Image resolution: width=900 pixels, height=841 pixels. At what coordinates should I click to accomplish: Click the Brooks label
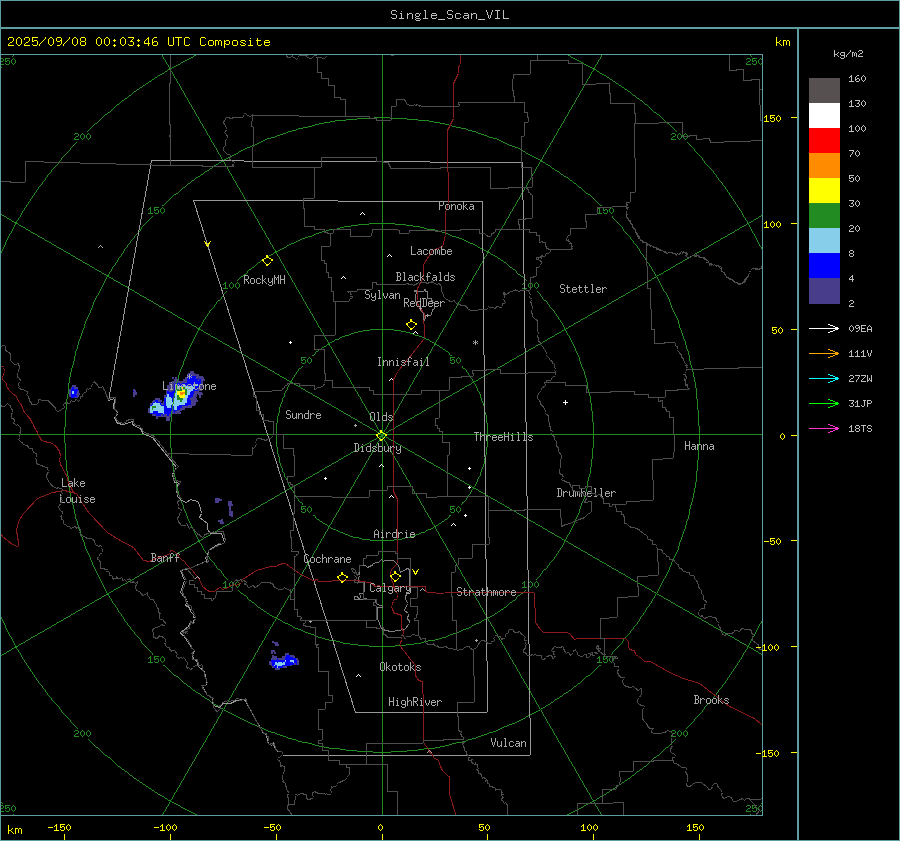click(x=711, y=700)
